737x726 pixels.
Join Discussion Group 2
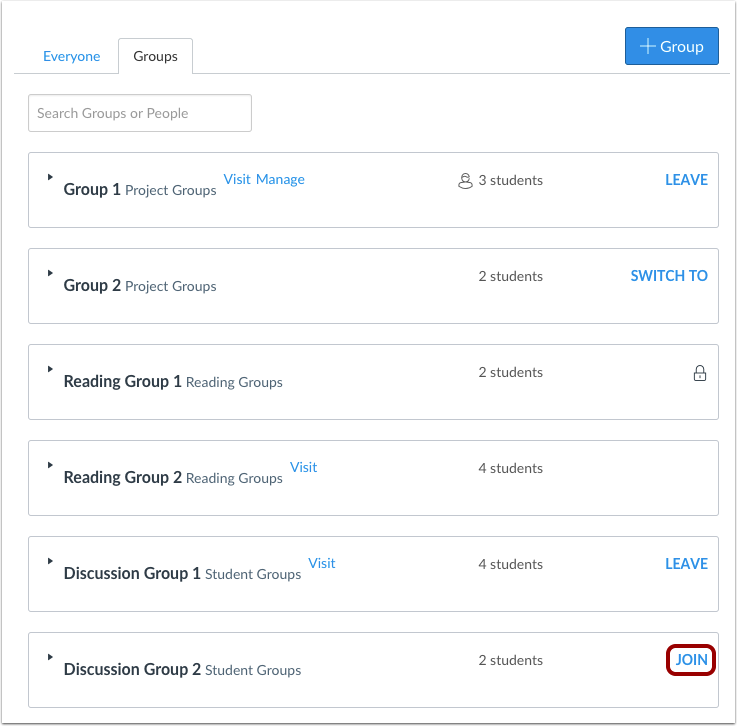point(691,660)
